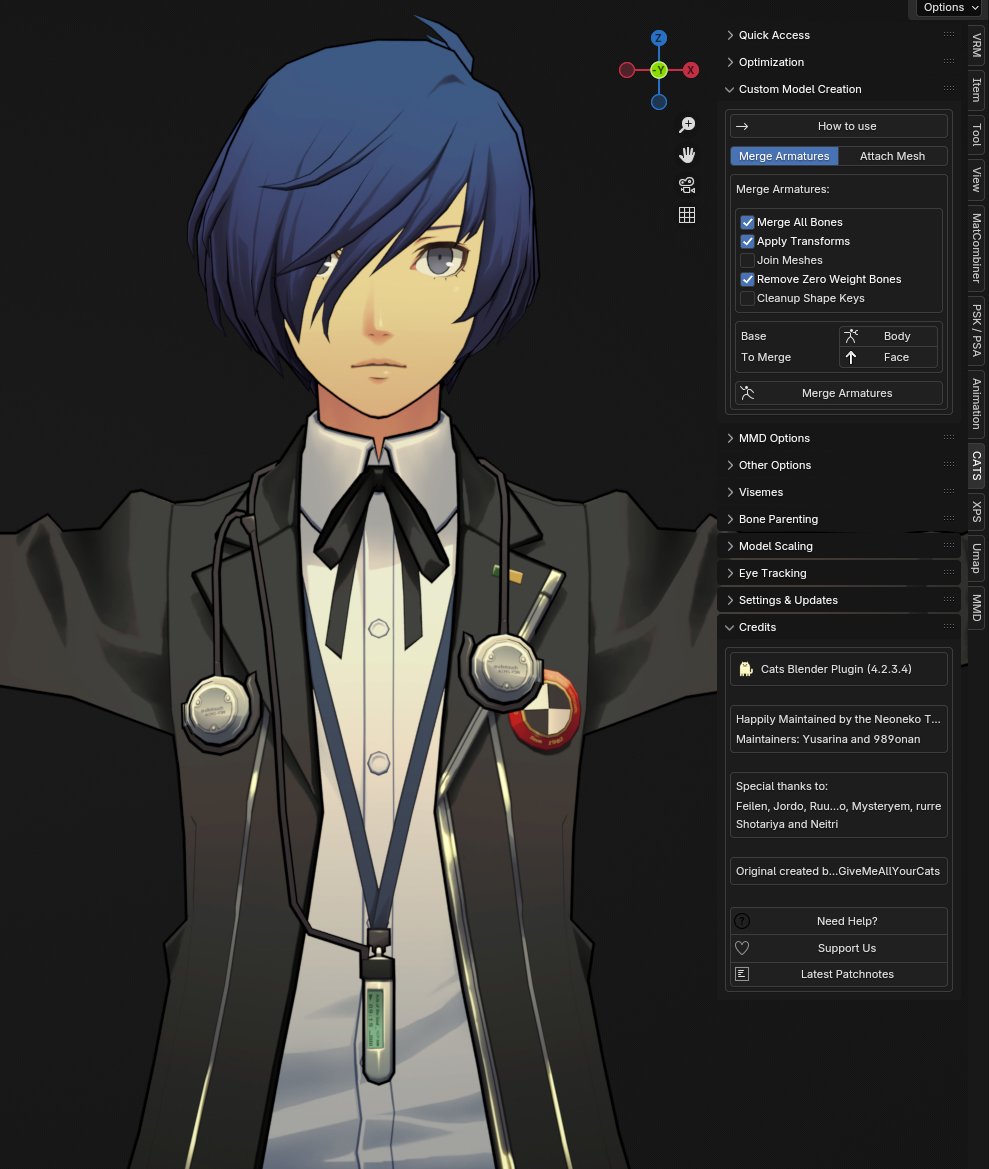
Task: Click the question mark icon by Need Help
Action: (742, 921)
